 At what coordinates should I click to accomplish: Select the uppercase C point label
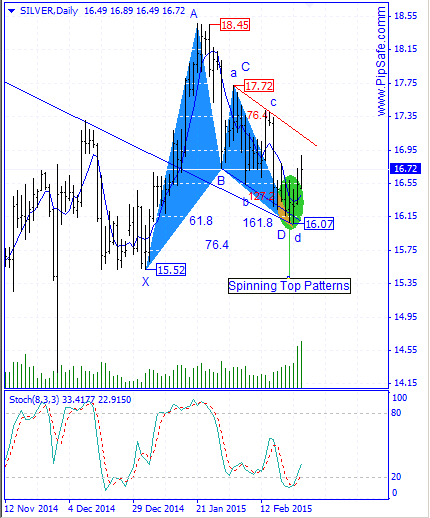point(246,67)
